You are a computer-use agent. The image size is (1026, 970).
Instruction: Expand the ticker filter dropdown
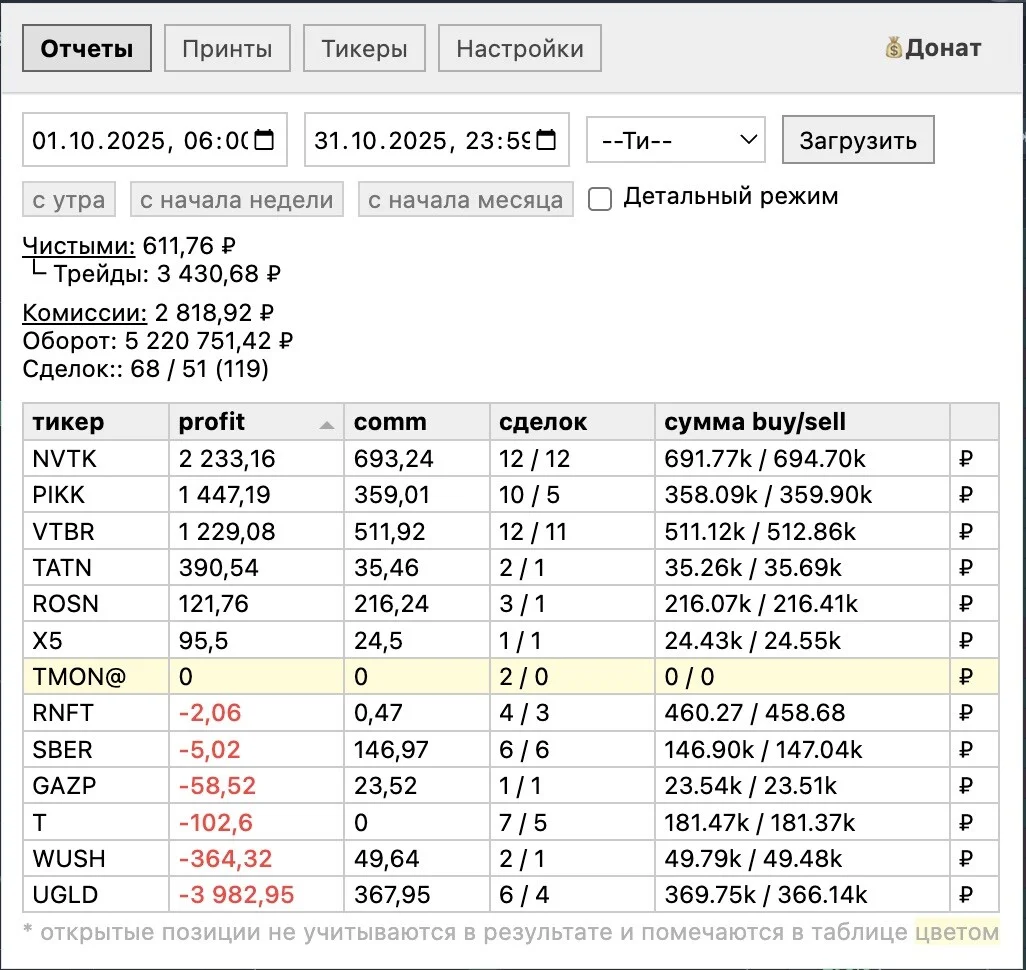pyautogui.click(x=675, y=140)
